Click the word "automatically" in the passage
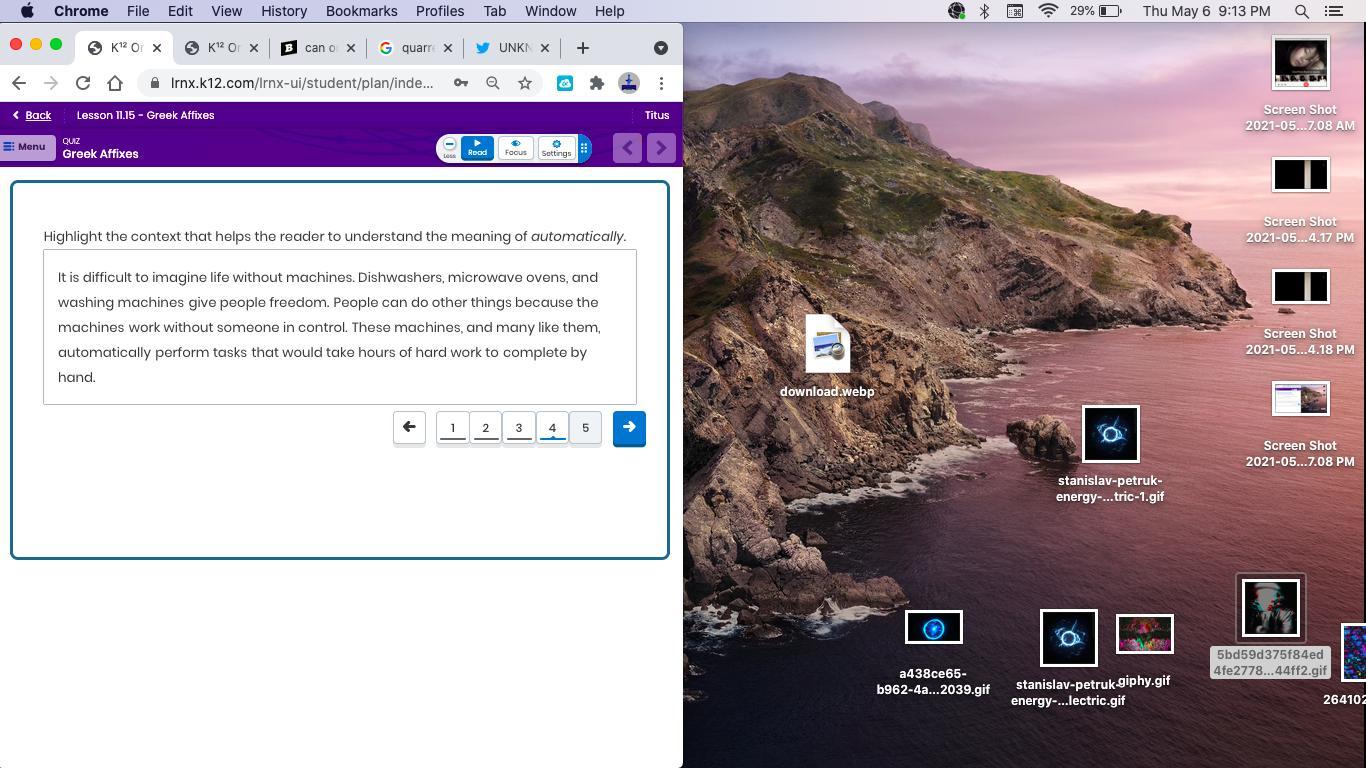 tap(104, 352)
